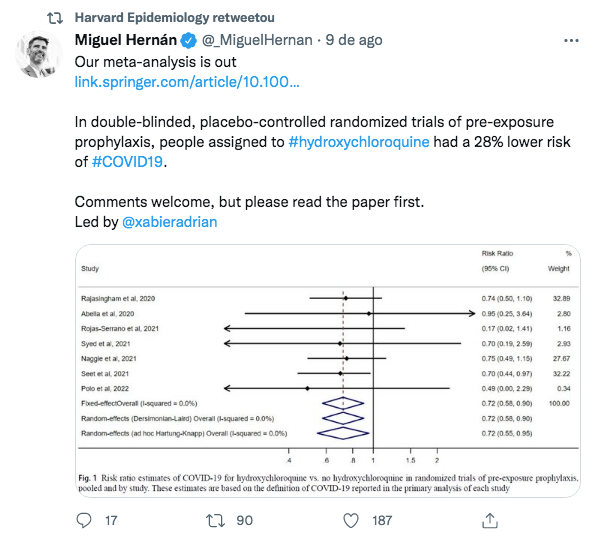Open the 9 de ago timestamp
Screen dimensions: 593x543
[354, 40]
